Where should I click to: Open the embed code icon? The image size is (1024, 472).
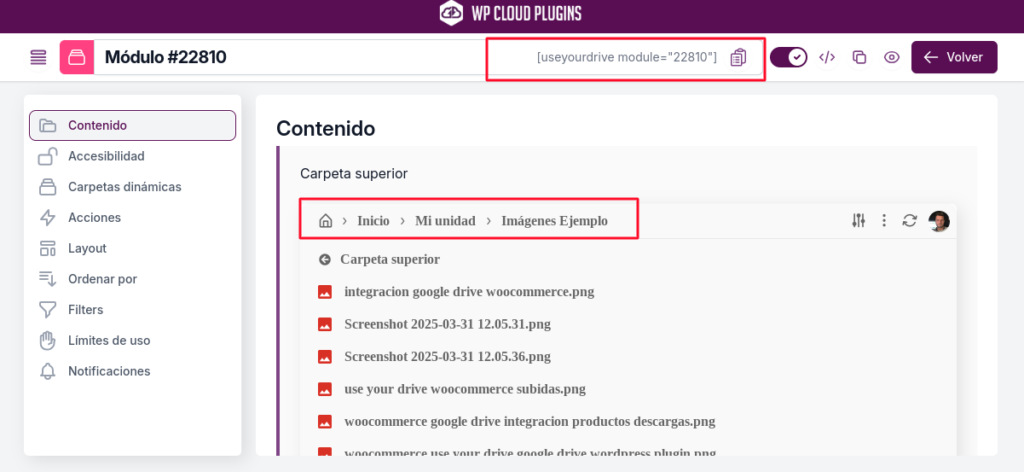[x=827, y=57]
